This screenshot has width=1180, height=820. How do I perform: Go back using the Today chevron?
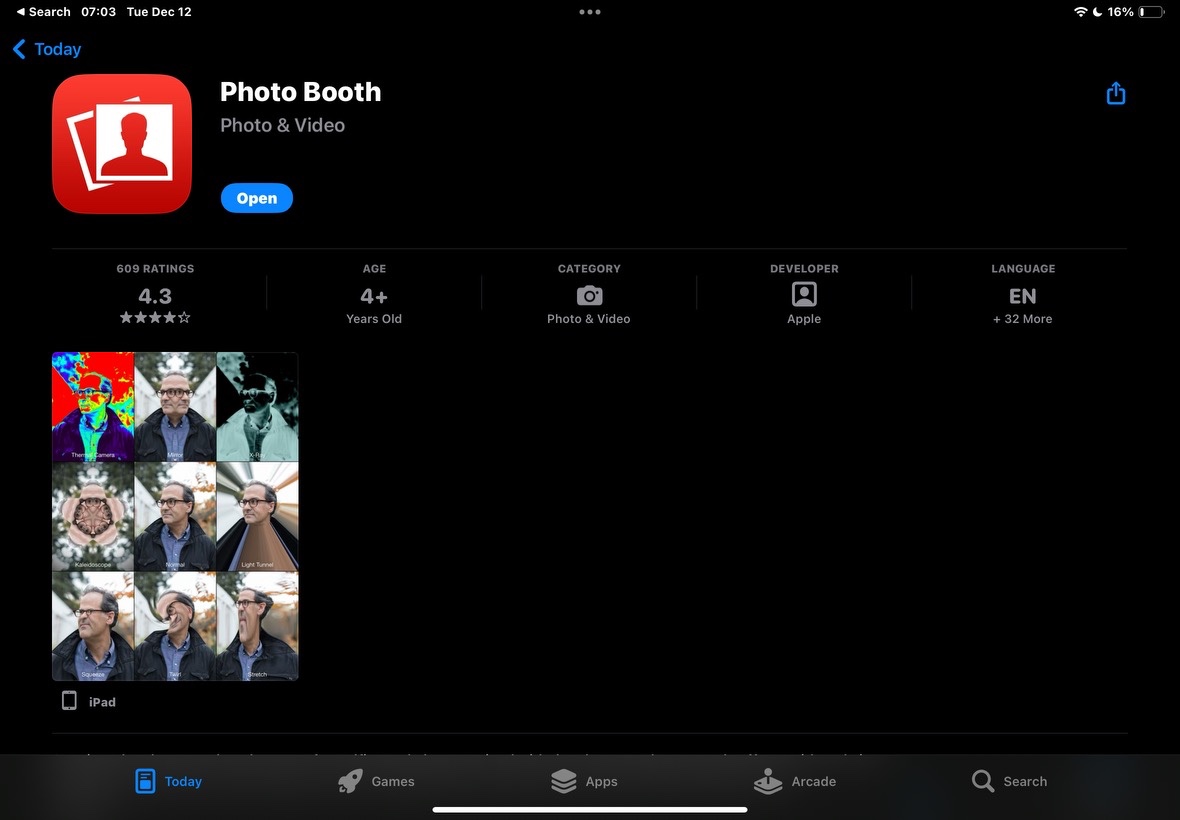click(47, 49)
